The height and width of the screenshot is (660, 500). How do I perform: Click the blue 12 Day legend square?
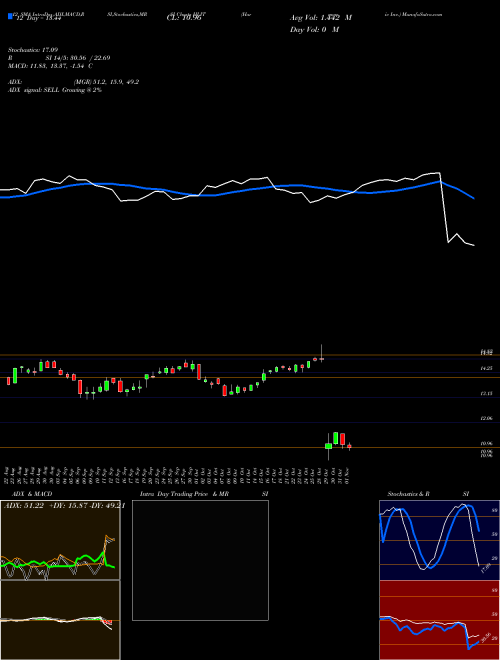pos(10,16)
